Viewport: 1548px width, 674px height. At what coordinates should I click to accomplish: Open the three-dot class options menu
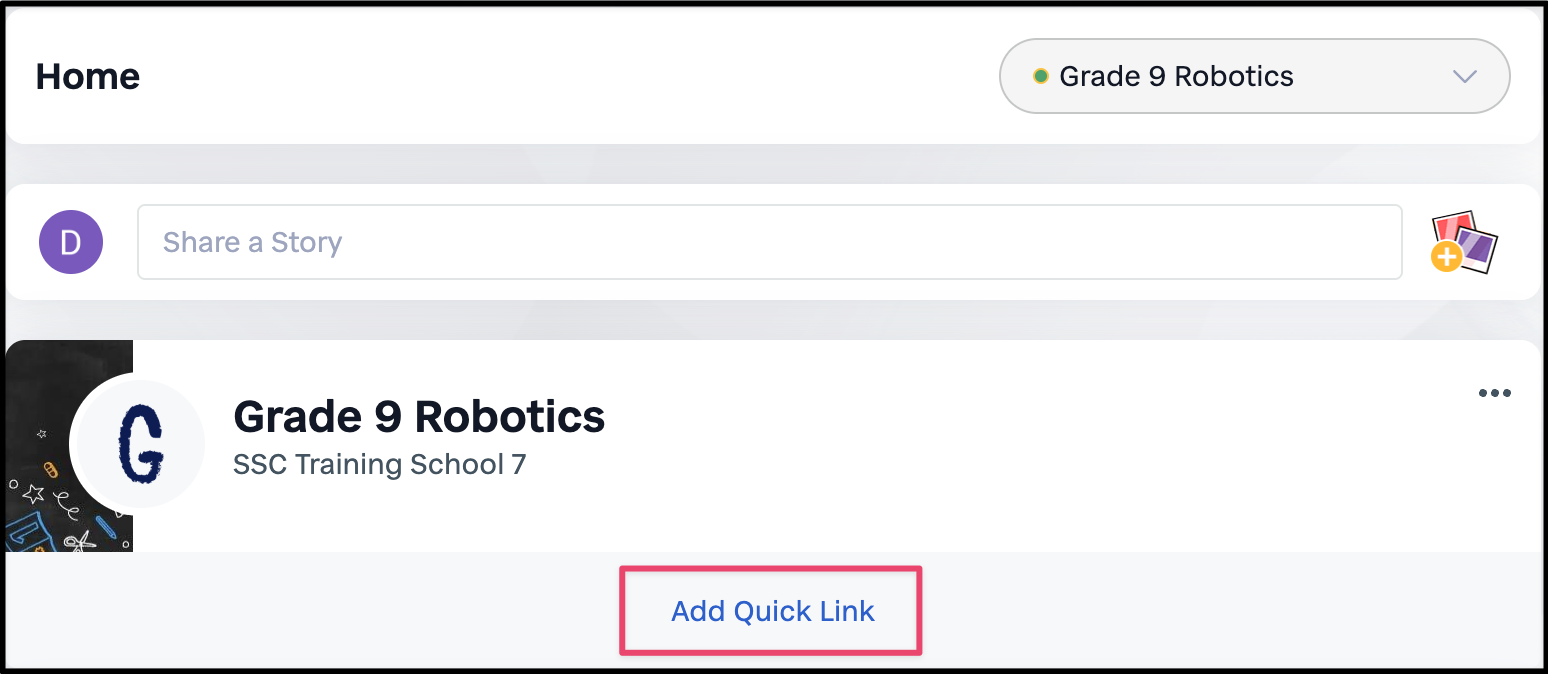(x=1494, y=393)
